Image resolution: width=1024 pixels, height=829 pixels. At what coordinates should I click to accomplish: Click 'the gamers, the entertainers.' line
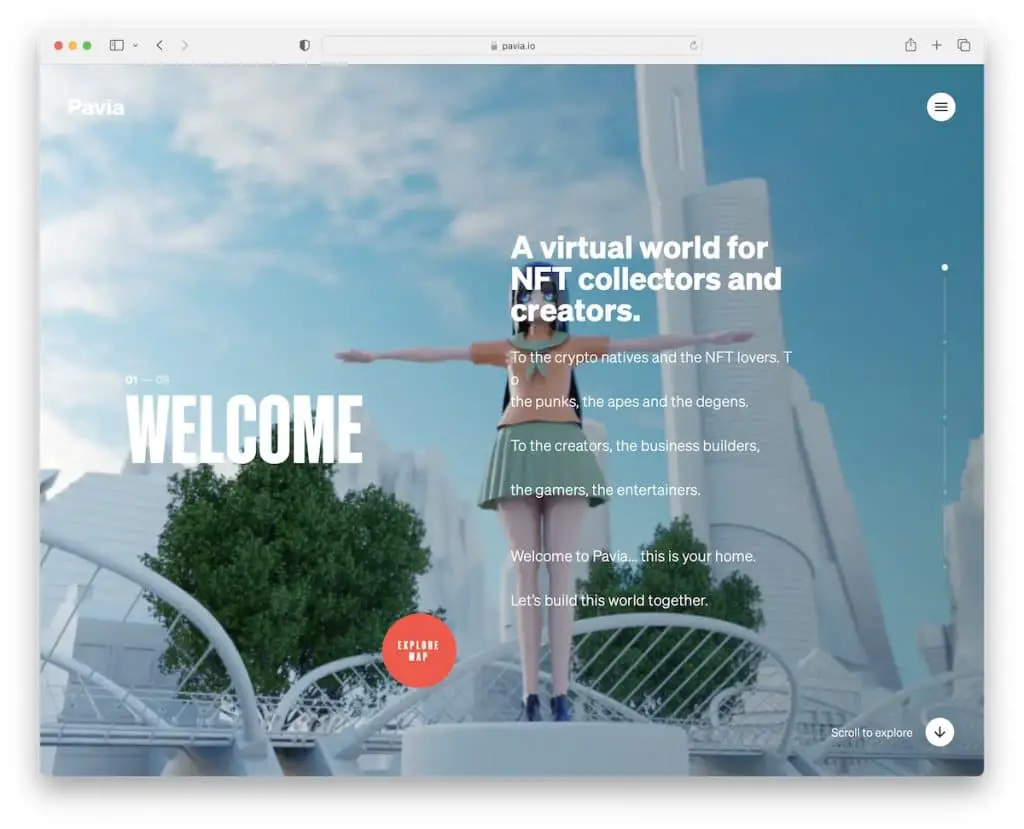point(605,490)
